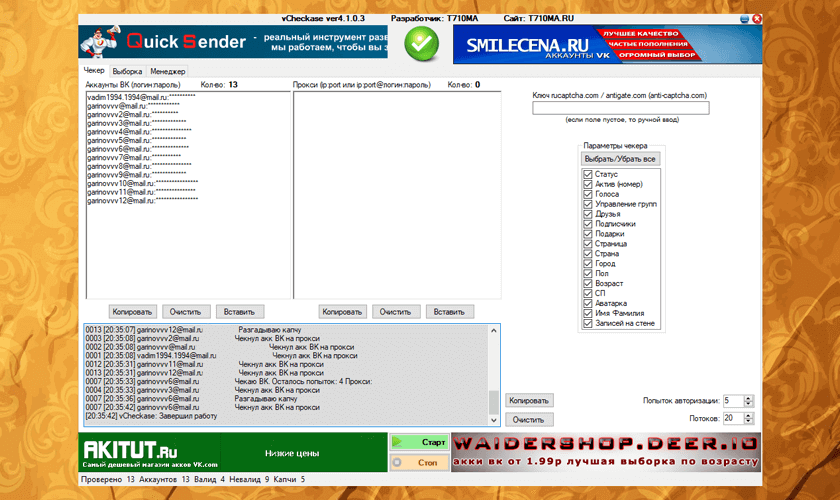Select the vadim1994.1994@mail.ru account line
Image resolution: width=840 pixels, height=500 pixels.
coord(141,98)
